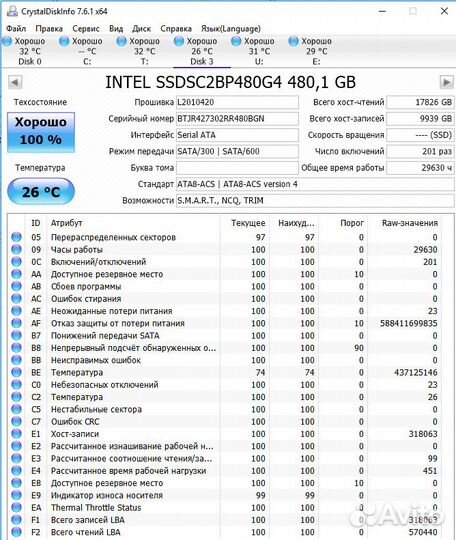
Task: Click status icon of row F2 Всего чтений LBA
Action: (x=16, y=532)
